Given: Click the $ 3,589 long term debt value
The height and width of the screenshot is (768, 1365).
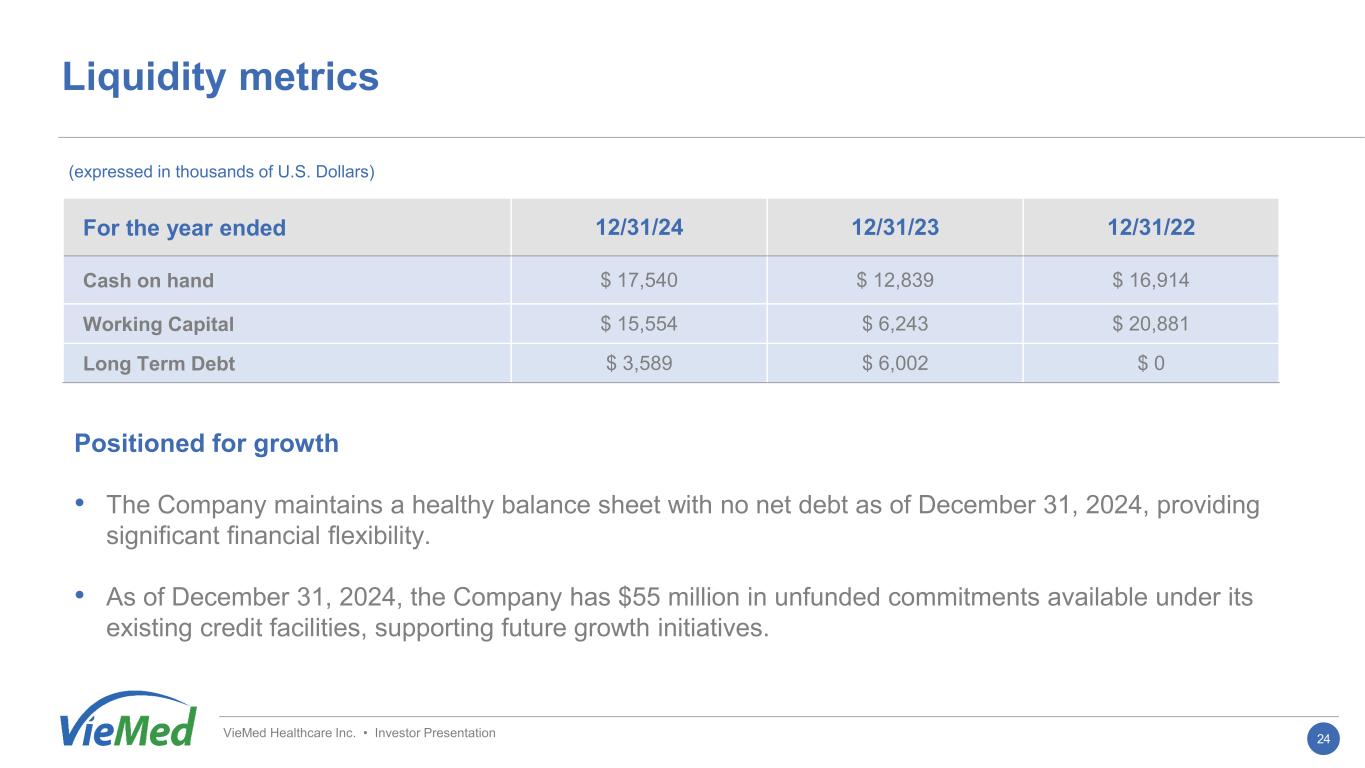Looking at the screenshot, I should coord(639,364).
